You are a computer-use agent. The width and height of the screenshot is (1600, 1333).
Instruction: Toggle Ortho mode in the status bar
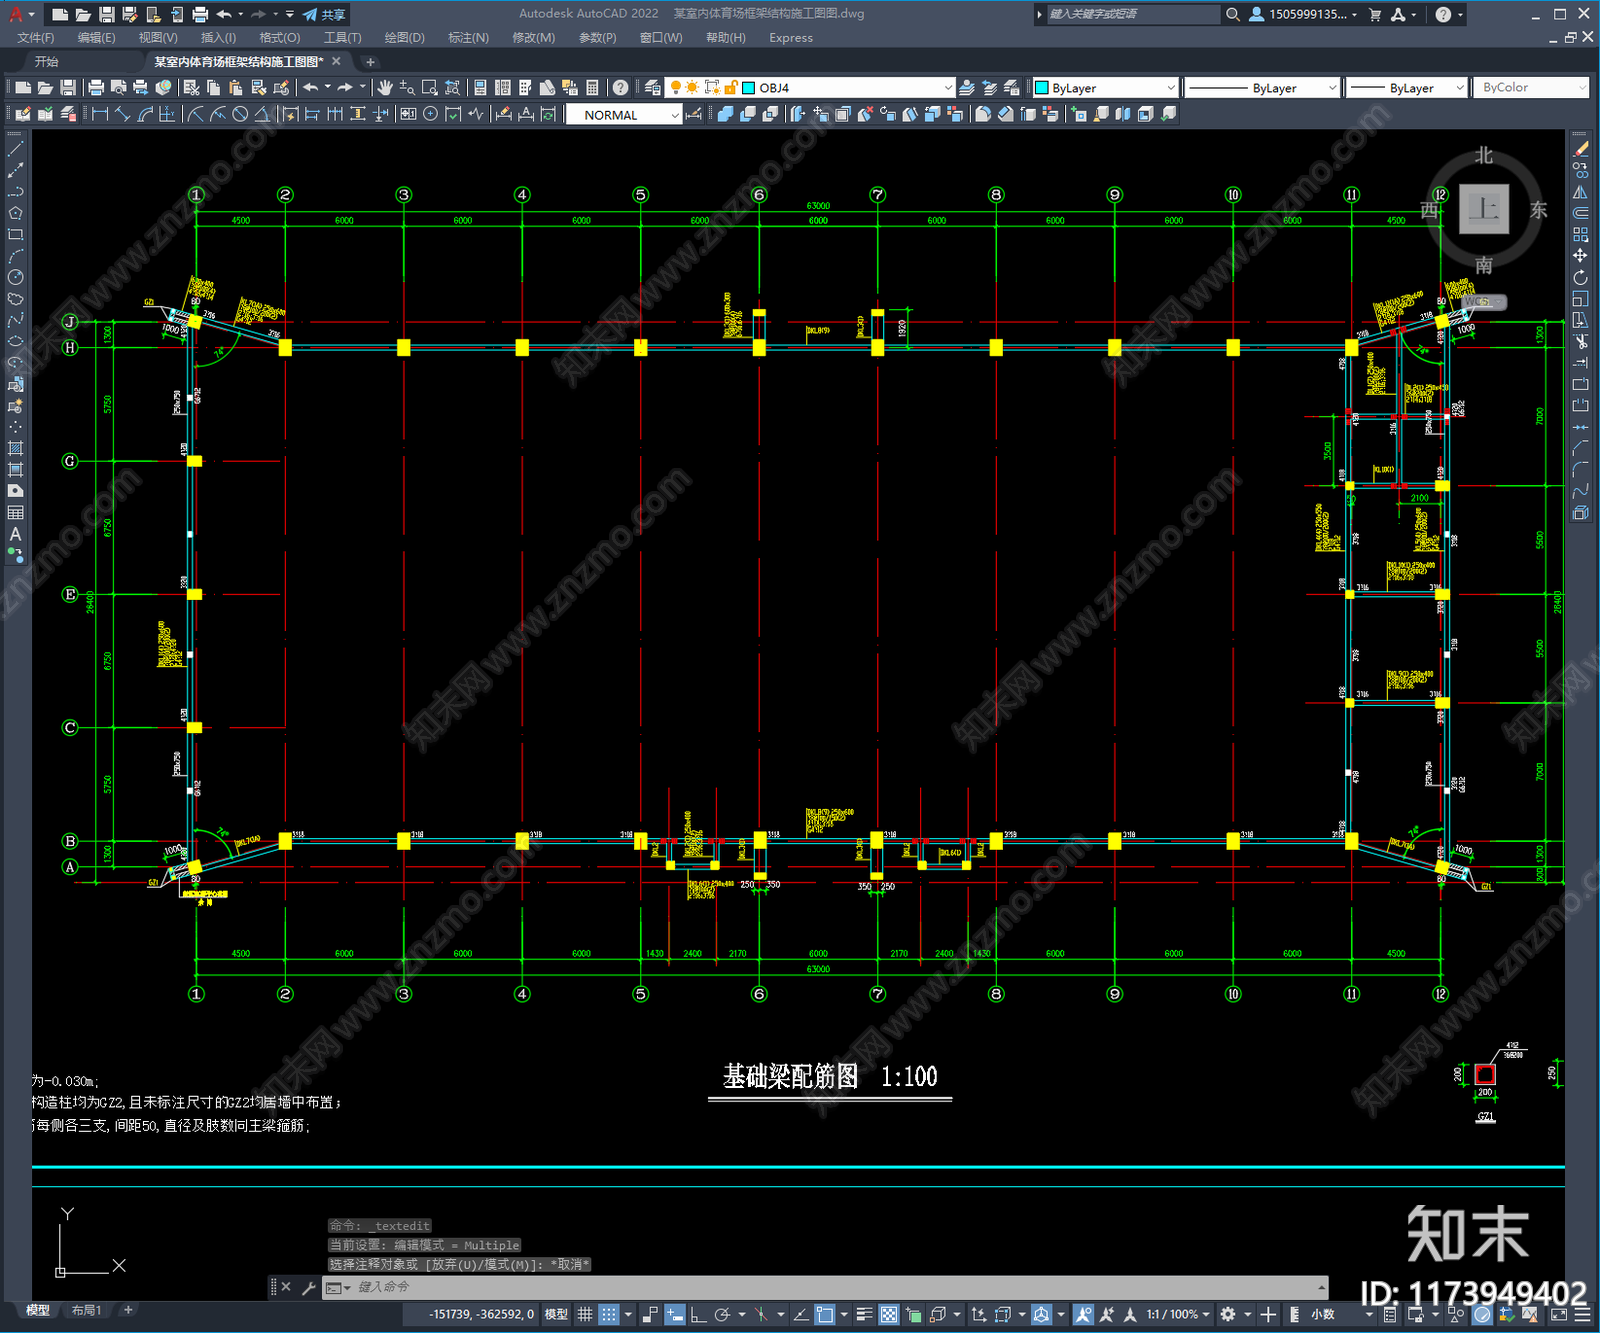pos(698,1314)
